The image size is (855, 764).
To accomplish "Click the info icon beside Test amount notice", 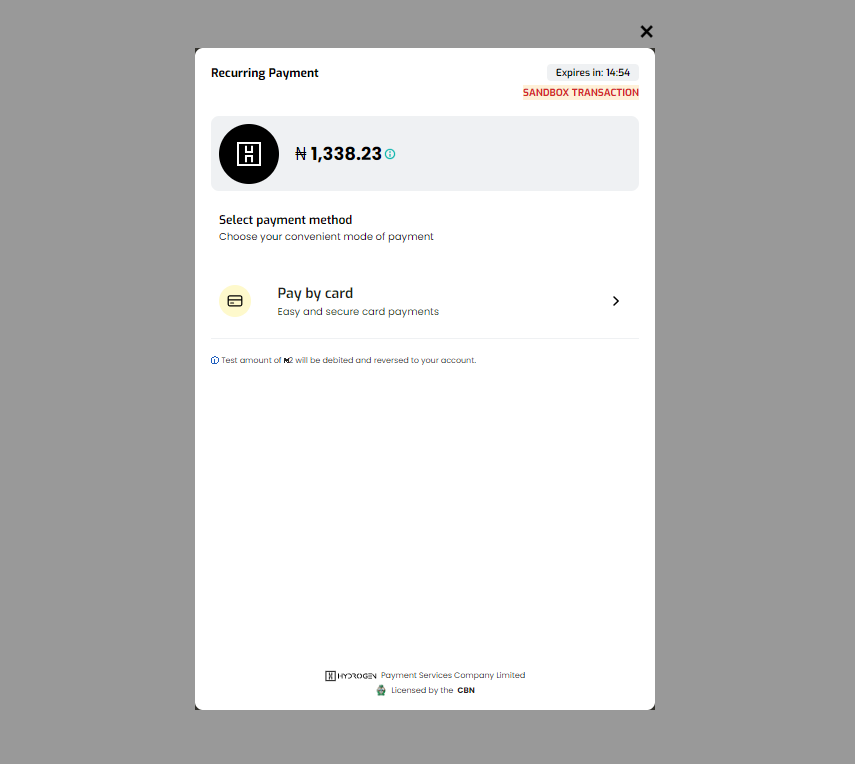I will tap(215, 360).
